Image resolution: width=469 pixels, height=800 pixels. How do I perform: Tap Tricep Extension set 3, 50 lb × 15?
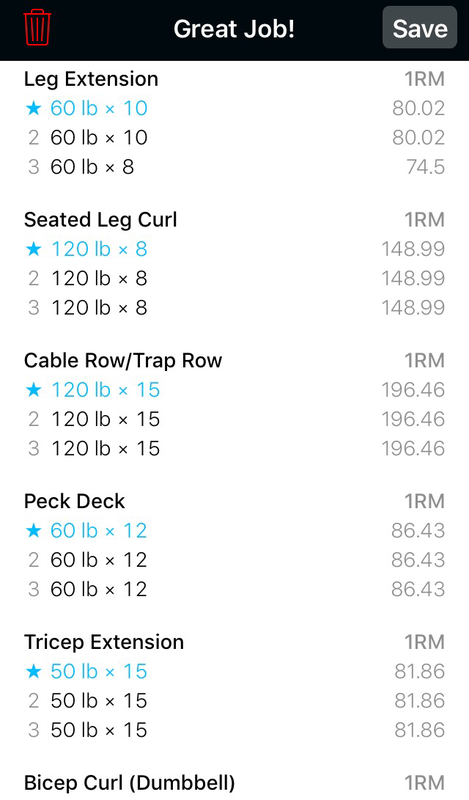pos(234,730)
